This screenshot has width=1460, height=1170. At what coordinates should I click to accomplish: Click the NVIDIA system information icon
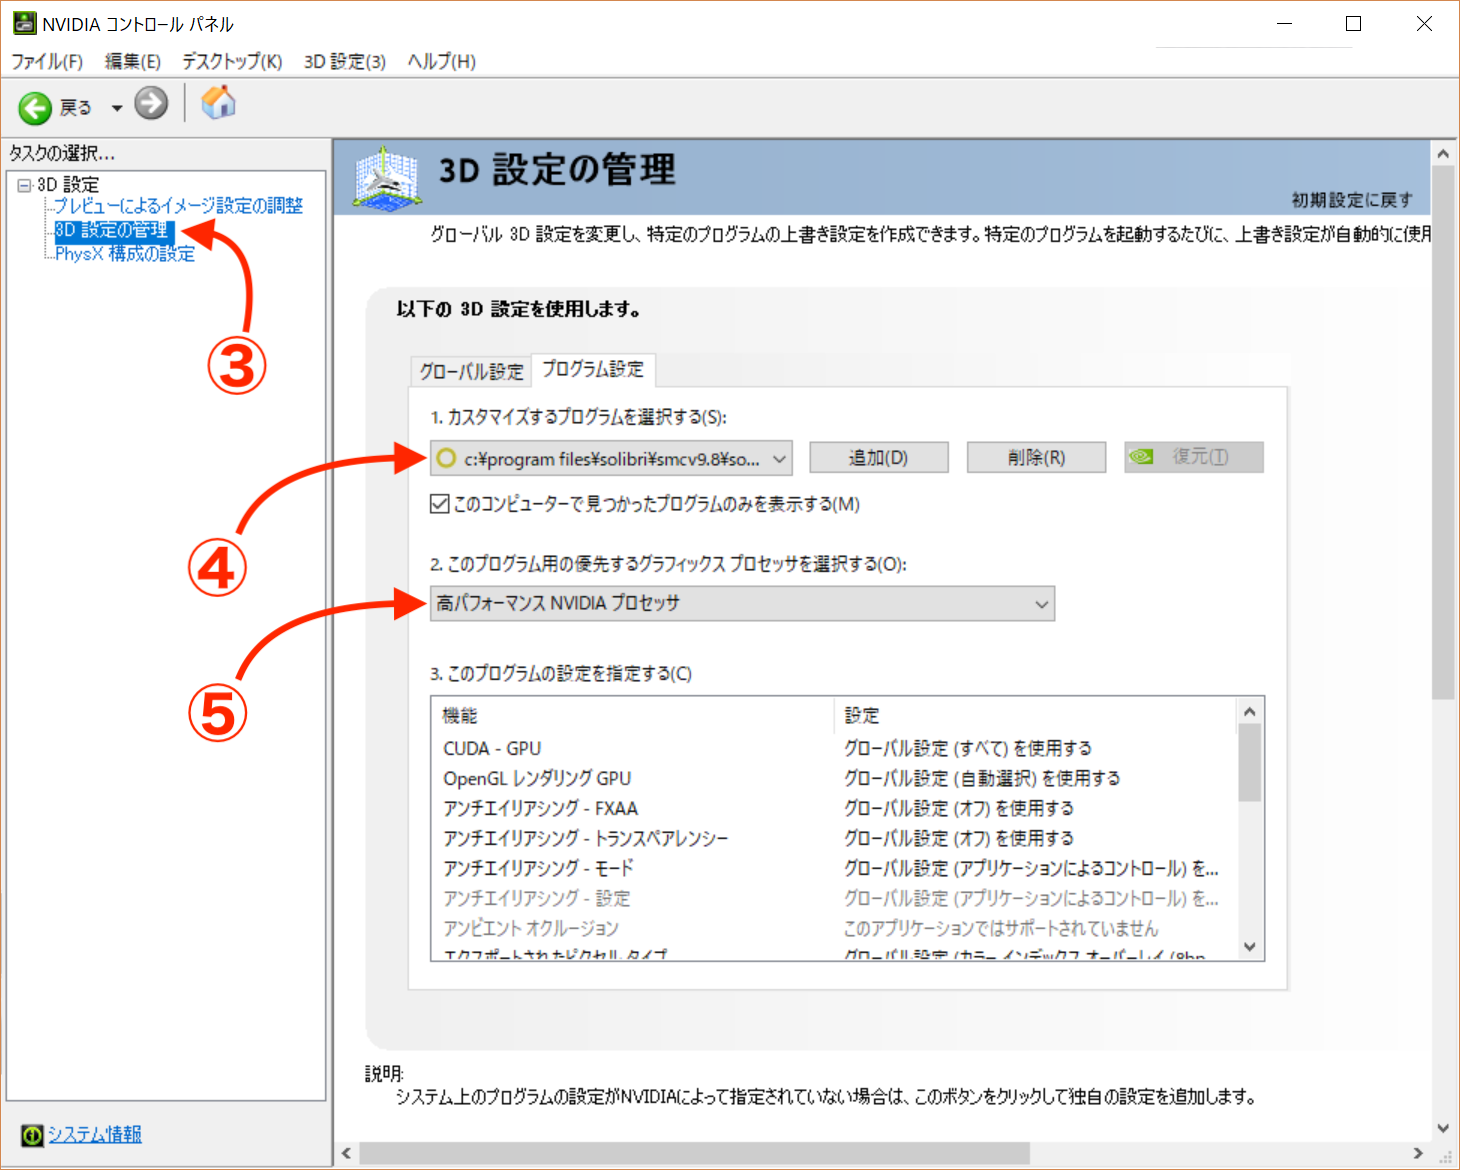point(32,1135)
